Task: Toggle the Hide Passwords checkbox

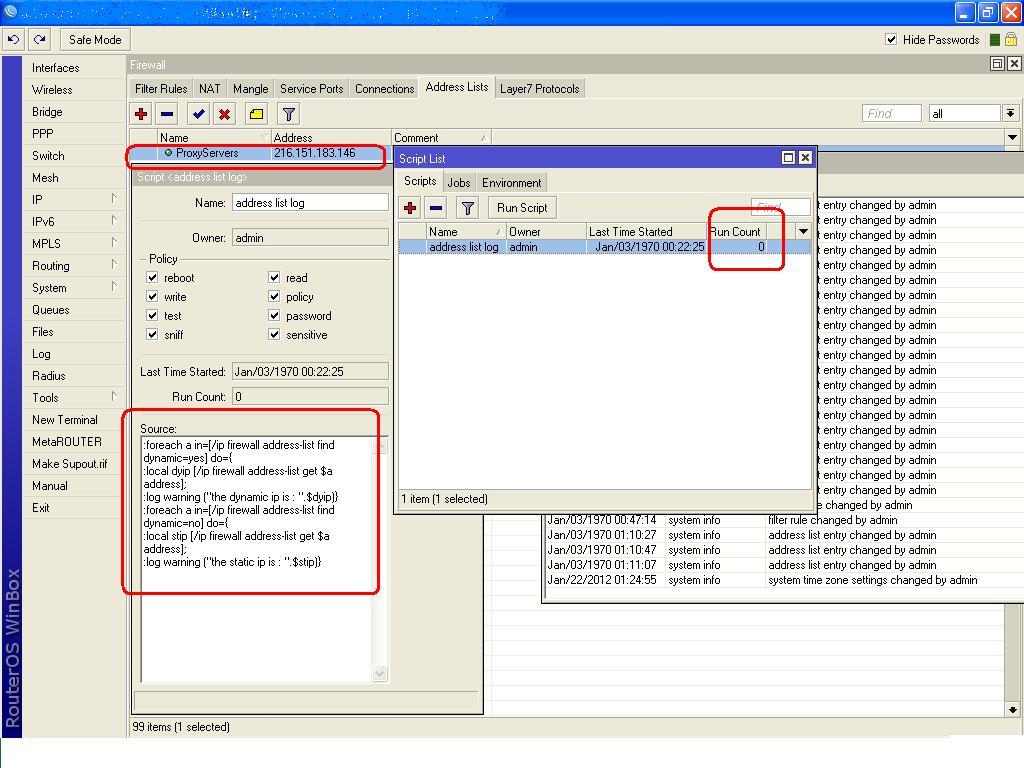Action: [891, 39]
